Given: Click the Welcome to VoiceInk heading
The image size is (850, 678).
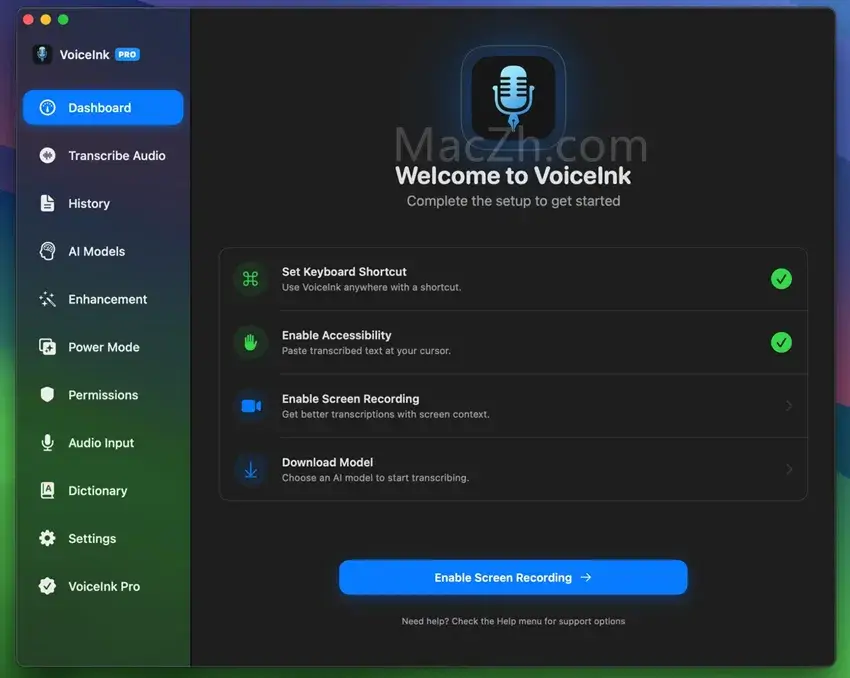Looking at the screenshot, I should tap(513, 176).
